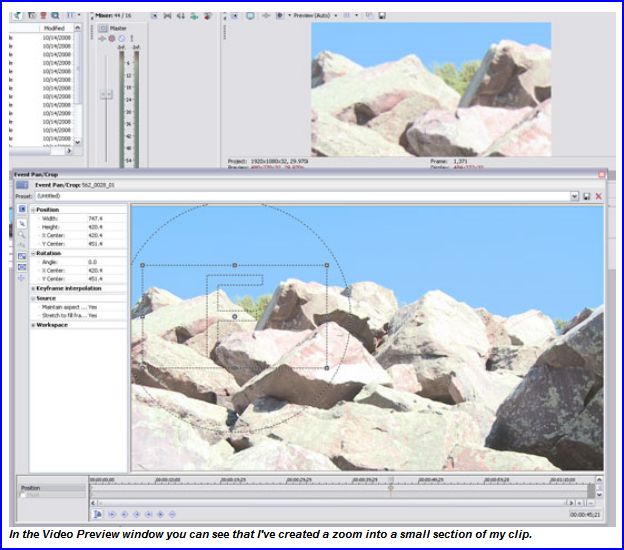Select Position row in keyframe track list
The width and height of the screenshot is (624, 550).
(52, 488)
